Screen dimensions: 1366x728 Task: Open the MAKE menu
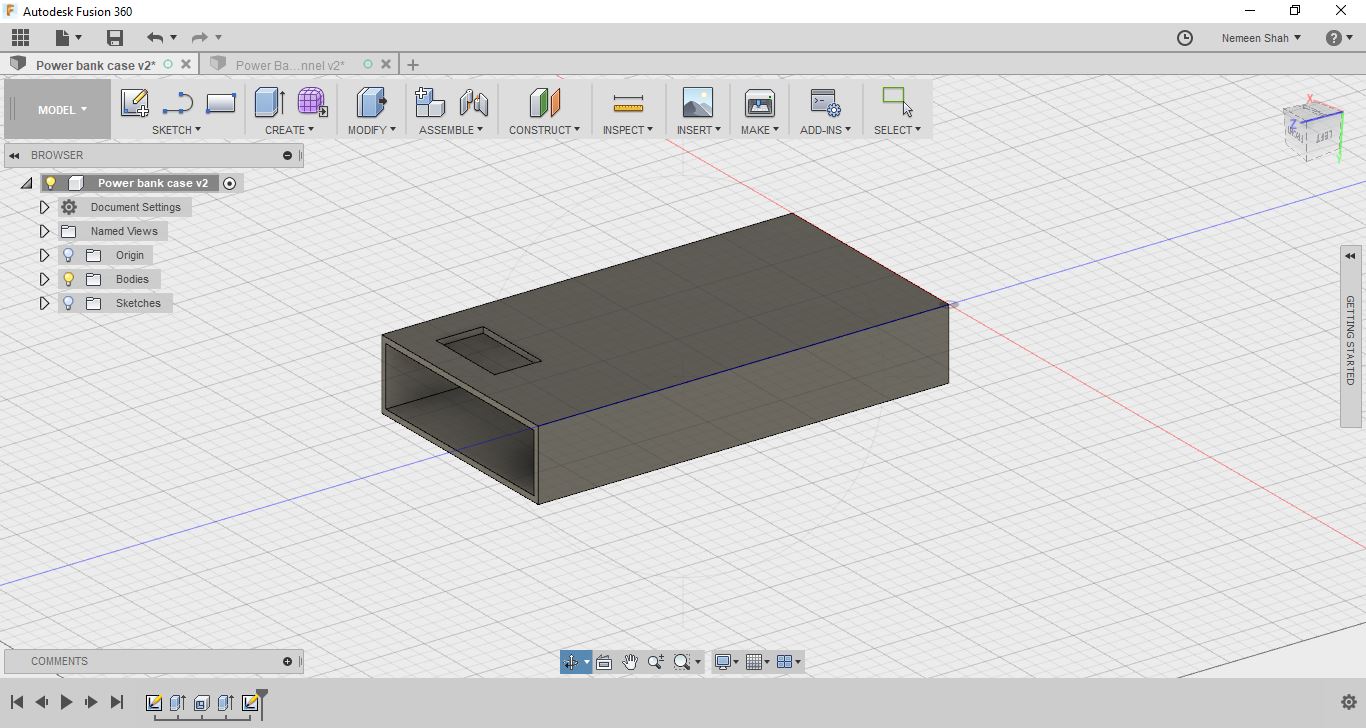pyautogui.click(x=759, y=130)
